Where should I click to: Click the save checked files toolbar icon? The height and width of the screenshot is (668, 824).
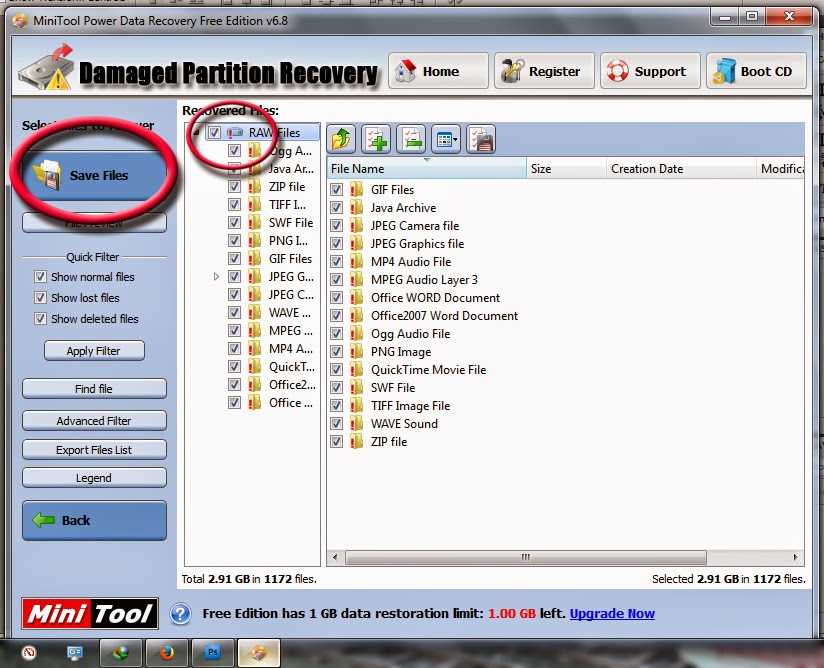(x=481, y=139)
